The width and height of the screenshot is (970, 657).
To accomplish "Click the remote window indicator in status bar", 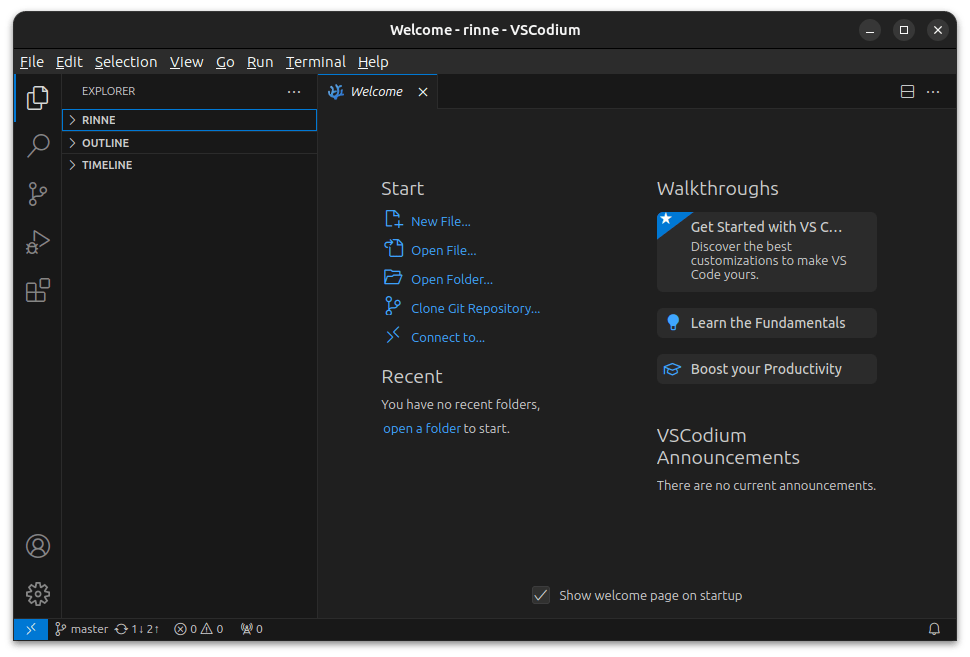I will click(31, 629).
